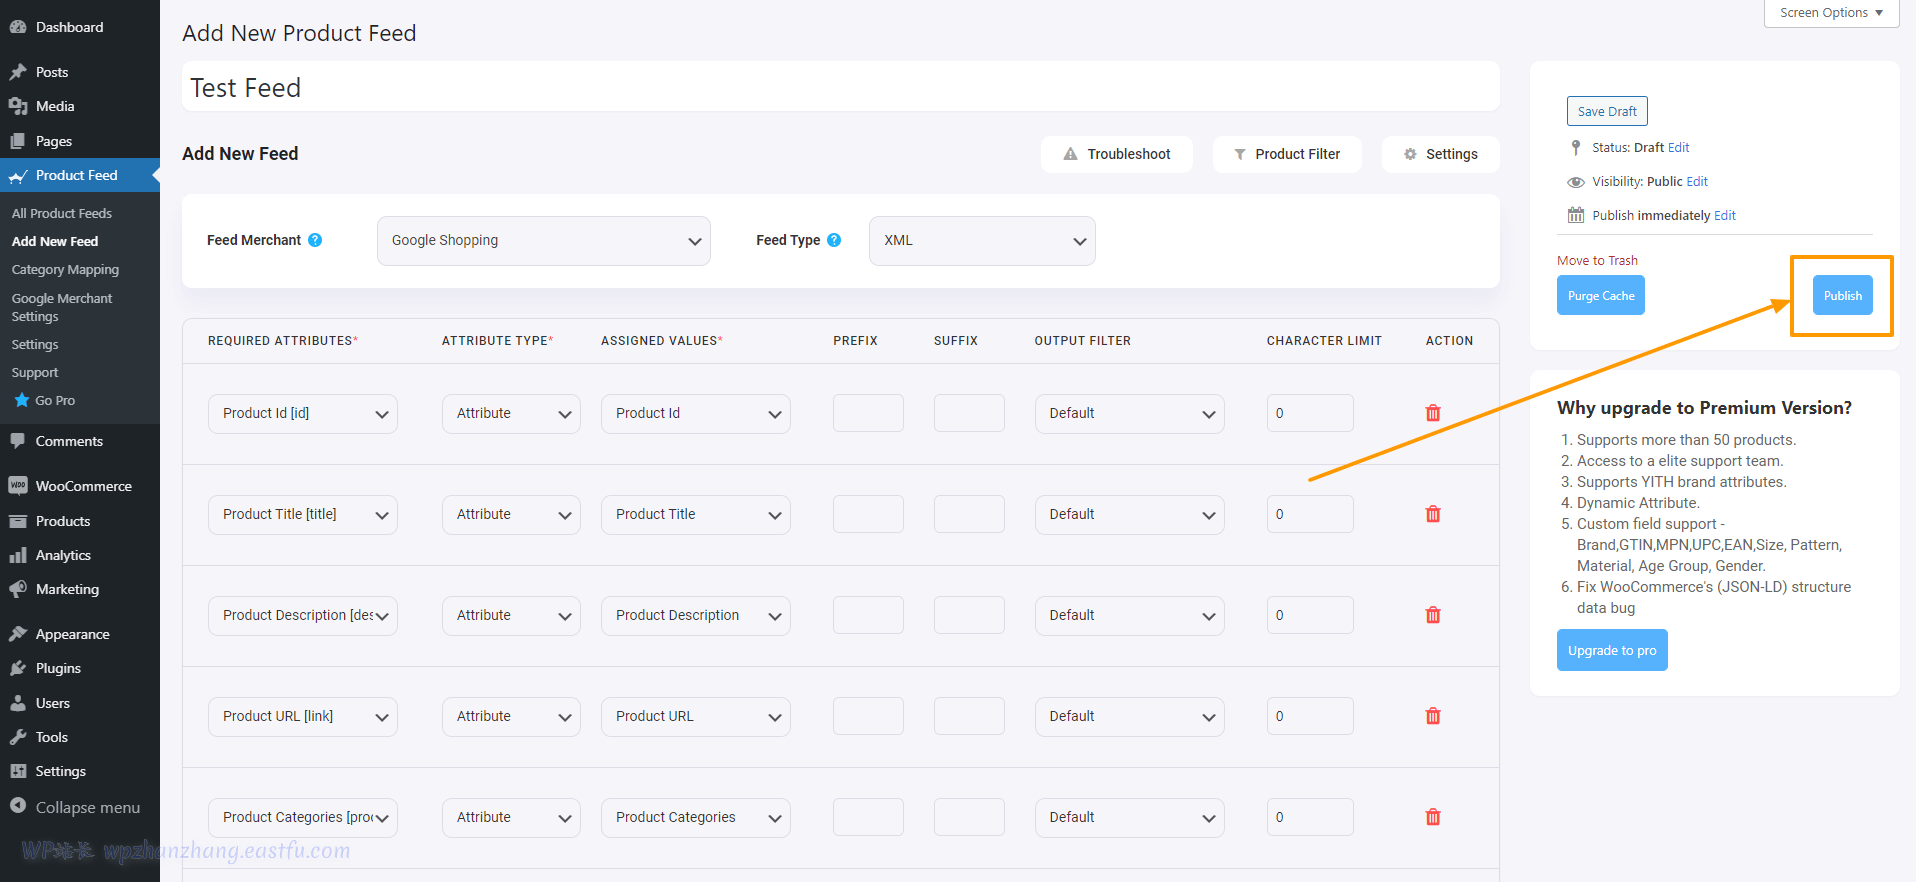Click the Feed Merchant help icon

[315, 240]
